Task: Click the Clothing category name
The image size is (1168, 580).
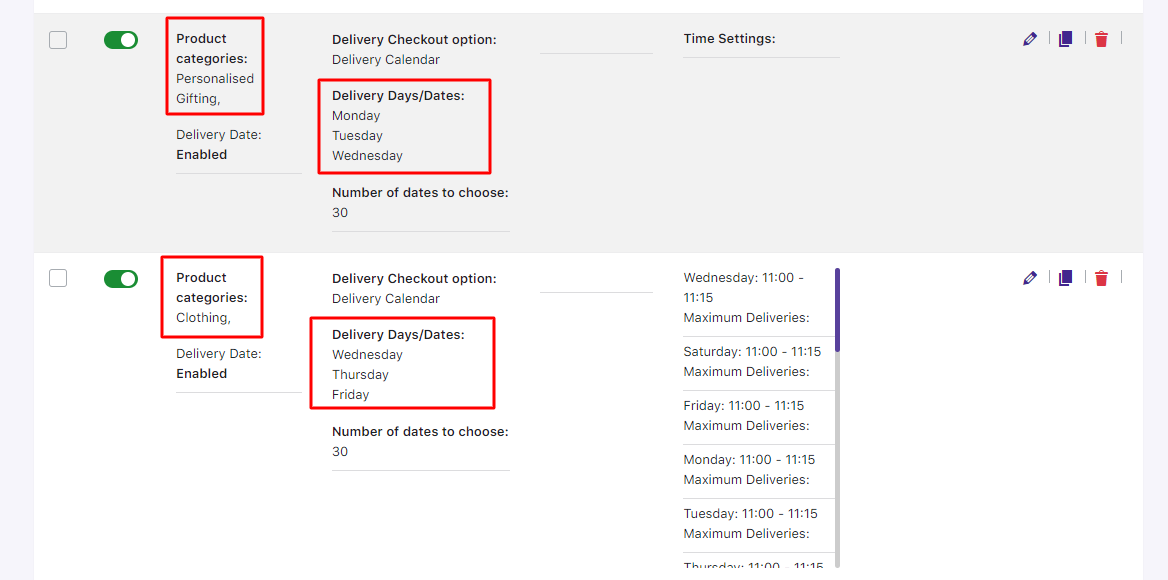Action: [x=203, y=318]
